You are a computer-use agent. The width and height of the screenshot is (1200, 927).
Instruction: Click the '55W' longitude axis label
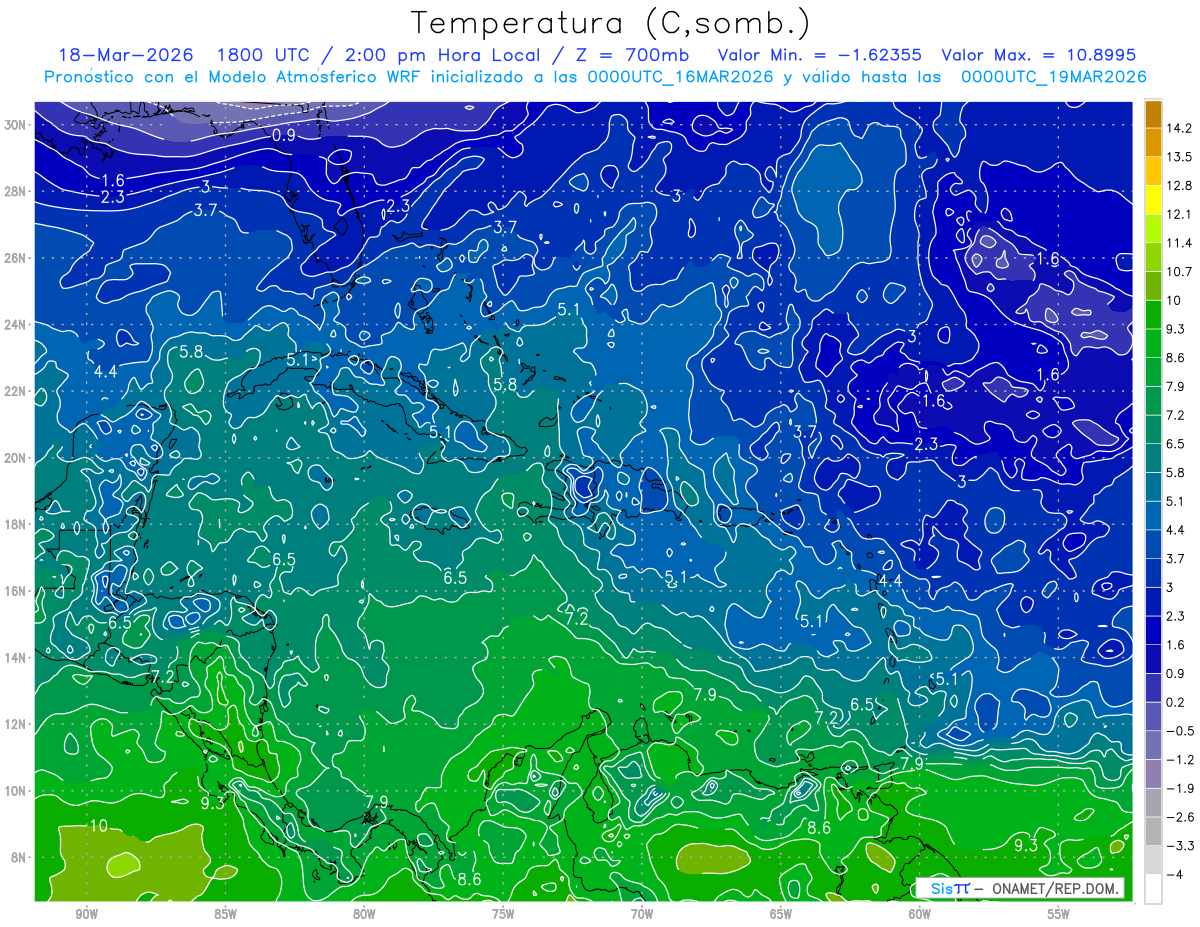[x=1059, y=915]
